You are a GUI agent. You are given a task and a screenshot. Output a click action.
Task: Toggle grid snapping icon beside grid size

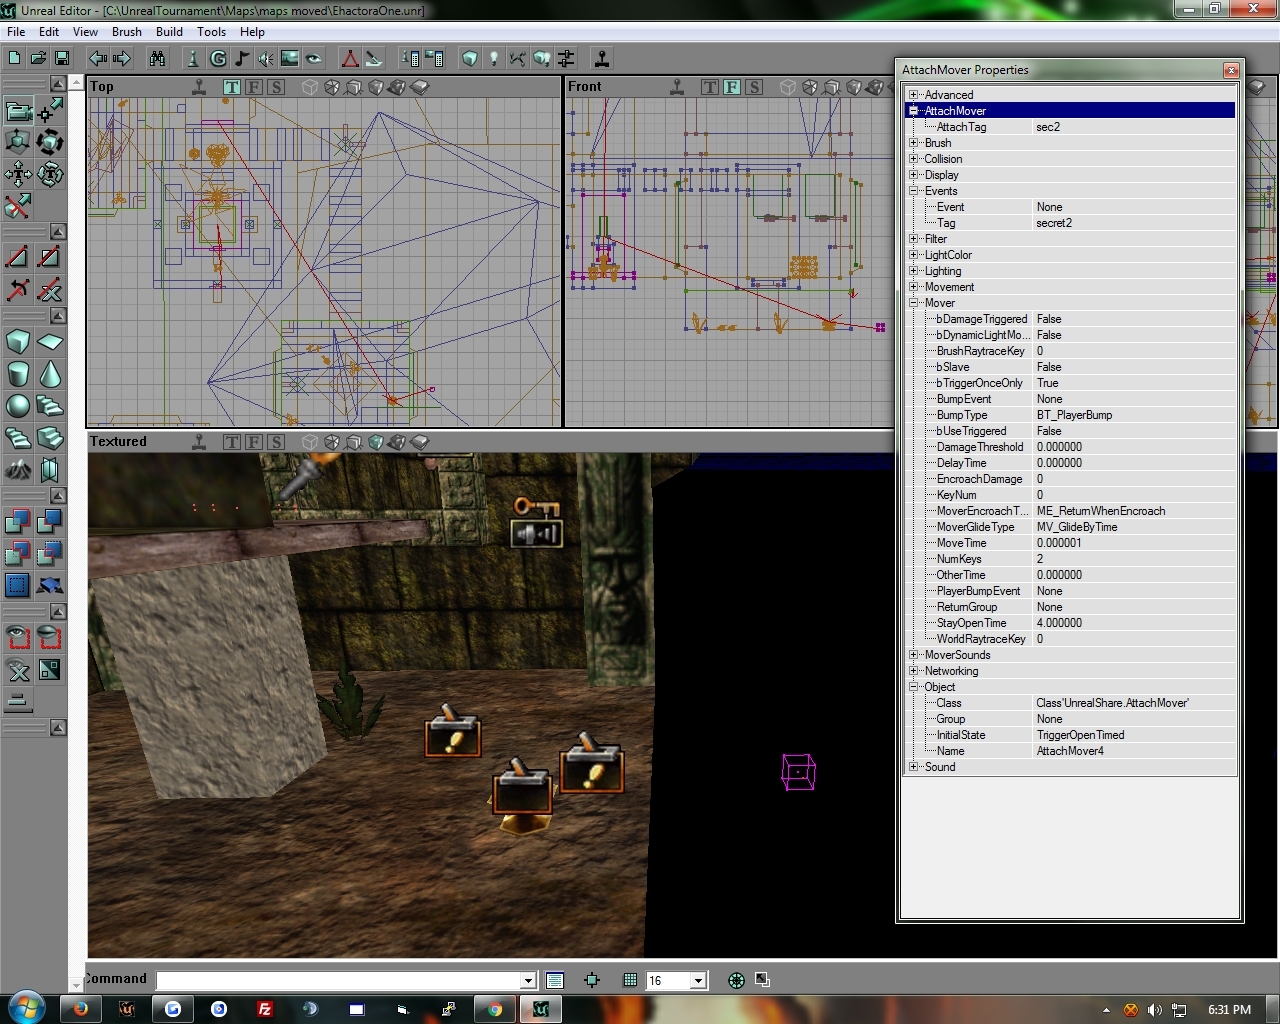click(630, 980)
